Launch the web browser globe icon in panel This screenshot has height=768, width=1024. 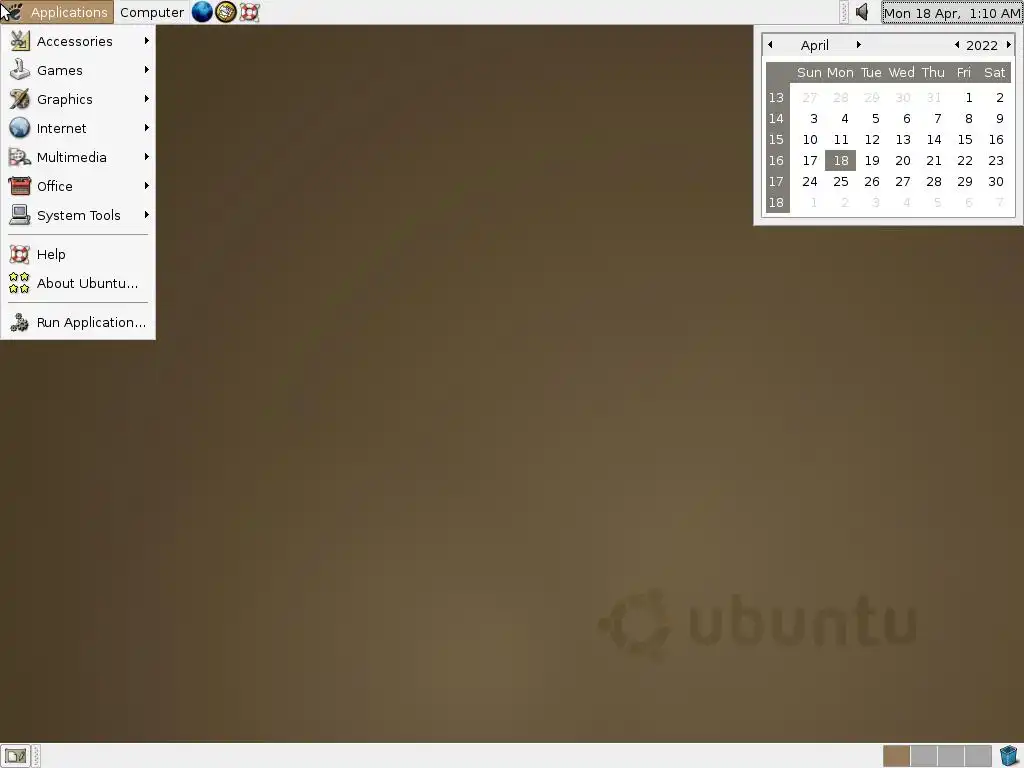click(x=202, y=12)
